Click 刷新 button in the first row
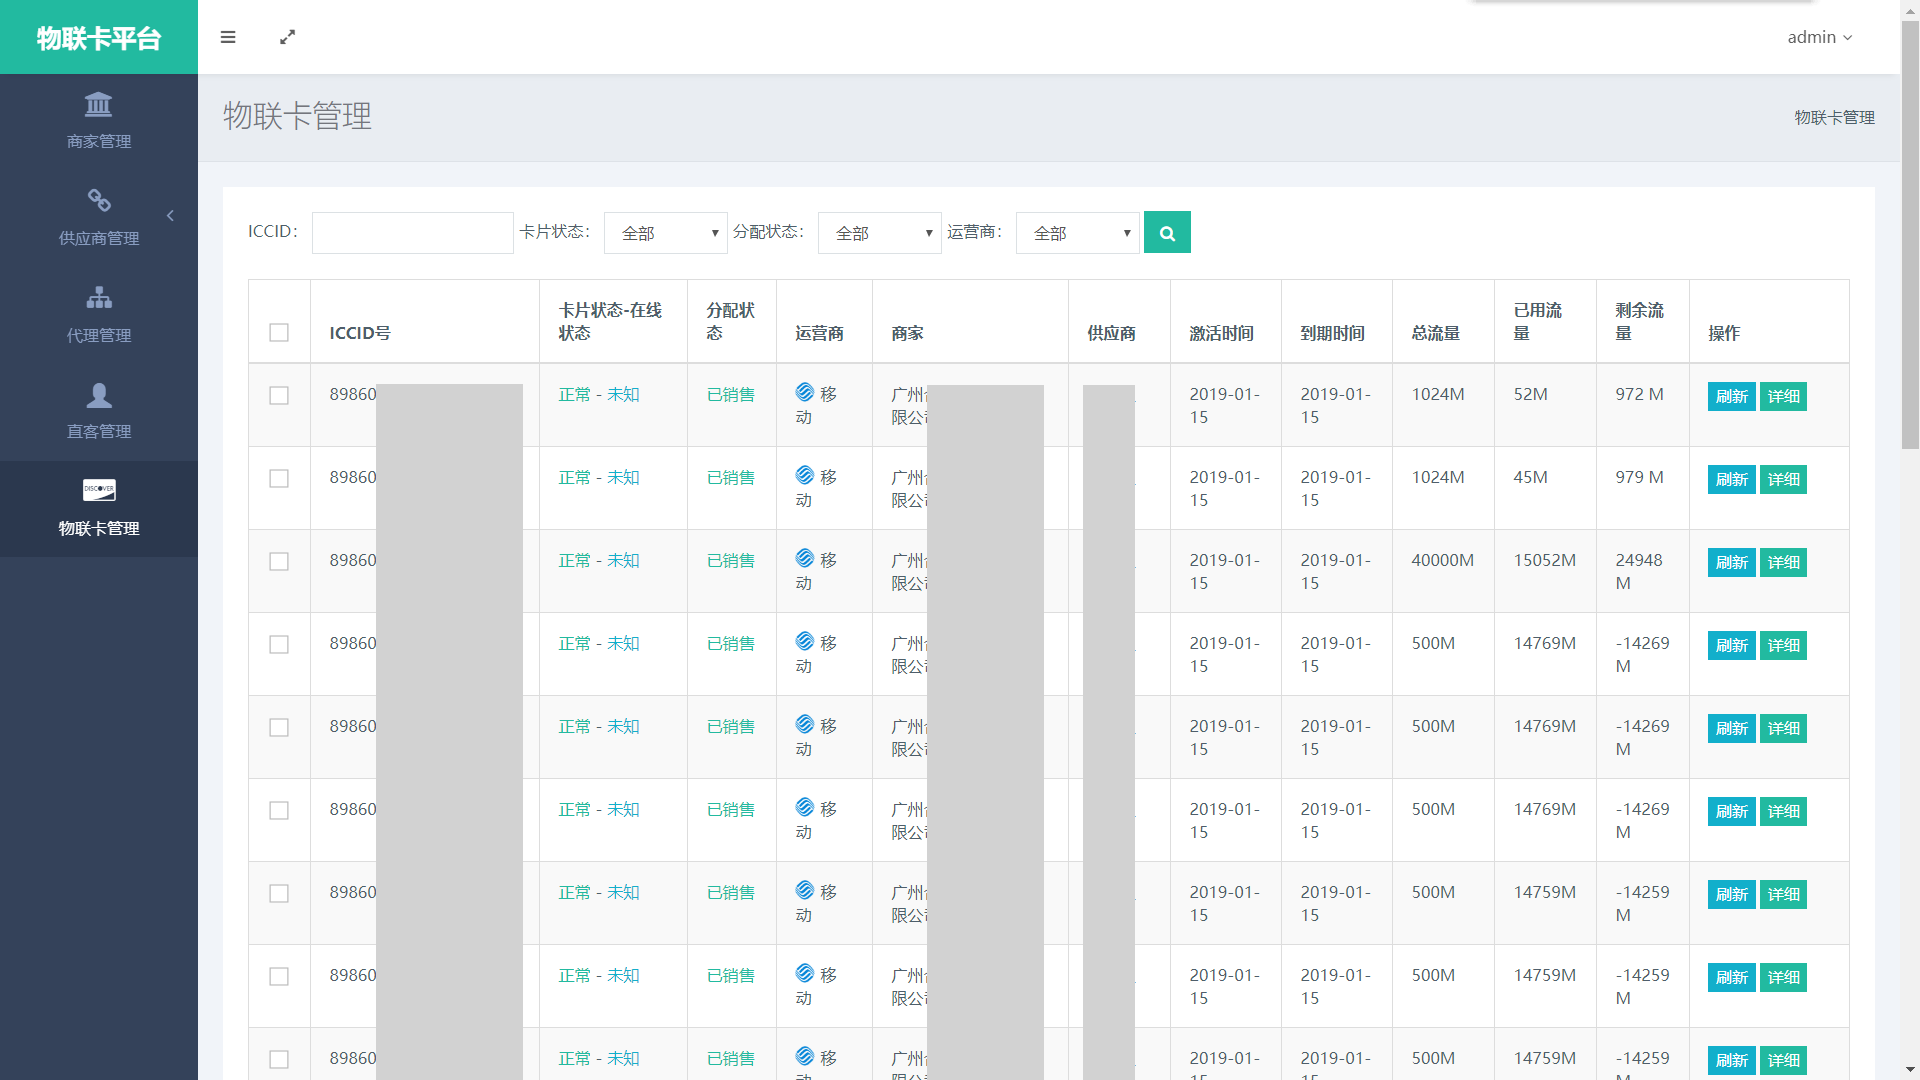This screenshot has width=1920, height=1080. click(x=1731, y=397)
